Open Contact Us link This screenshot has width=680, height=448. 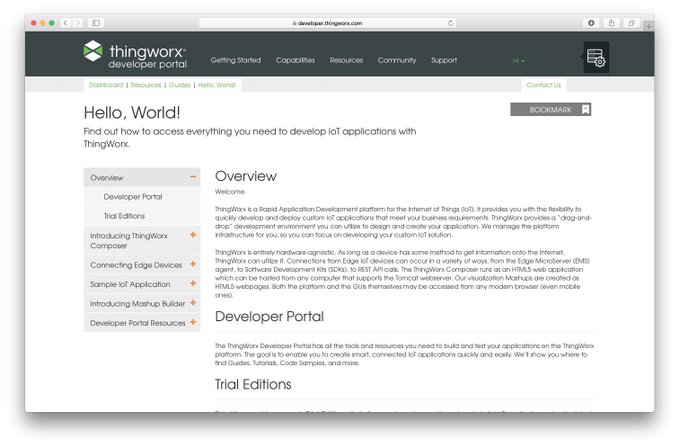point(543,85)
